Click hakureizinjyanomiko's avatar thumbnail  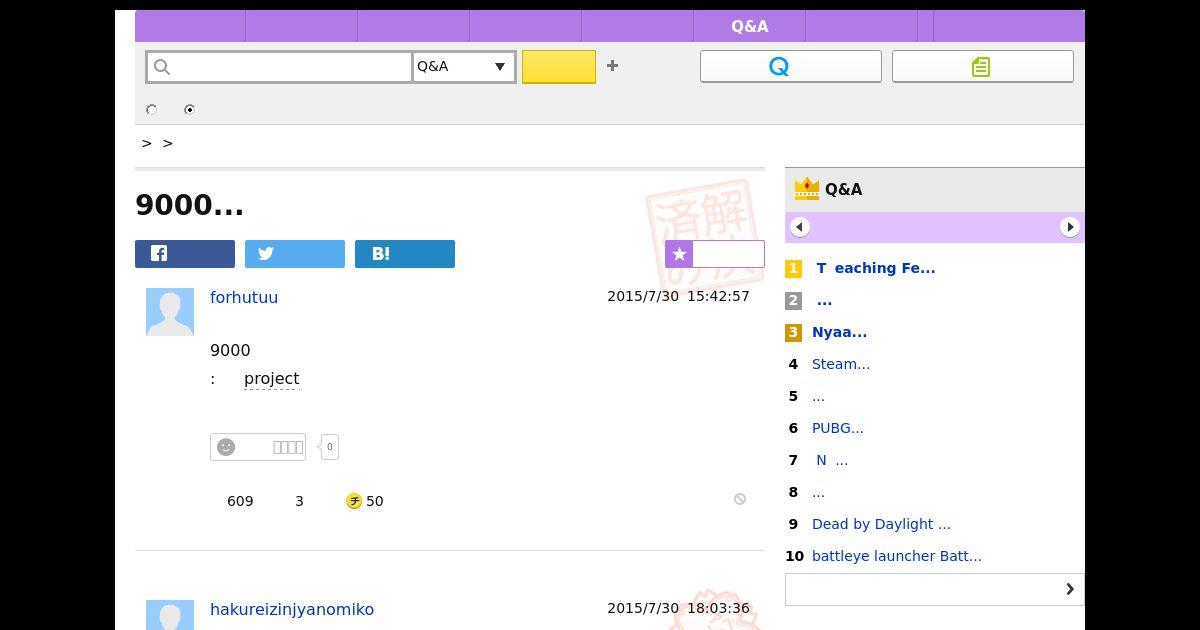pyautogui.click(x=170, y=615)
